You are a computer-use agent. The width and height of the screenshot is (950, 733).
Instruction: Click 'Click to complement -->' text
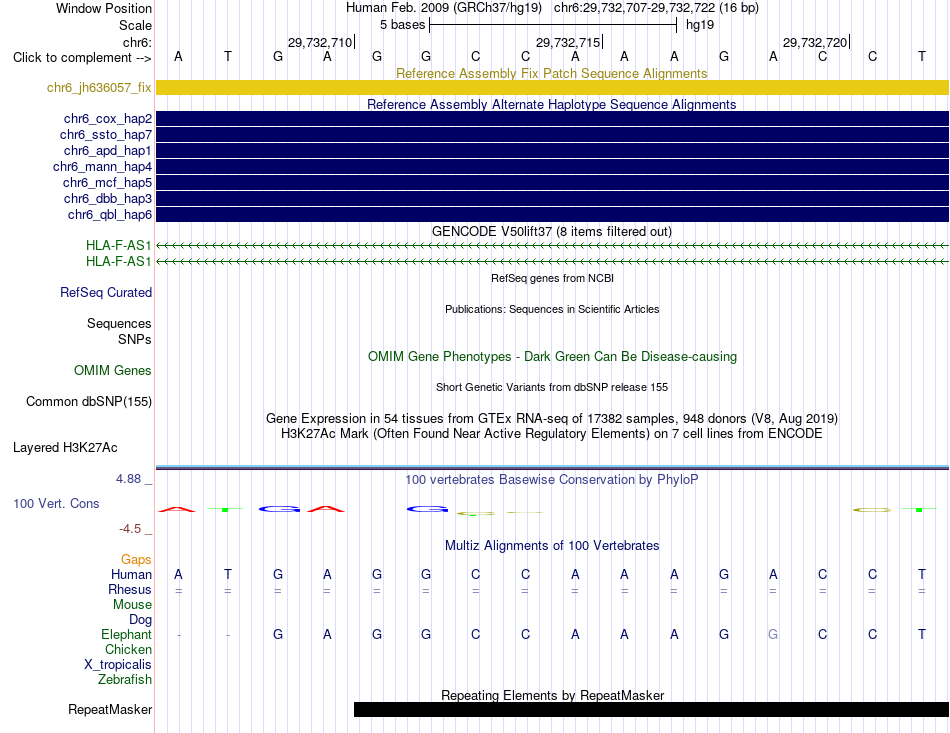pyautogui.click(x=82, y=58)
